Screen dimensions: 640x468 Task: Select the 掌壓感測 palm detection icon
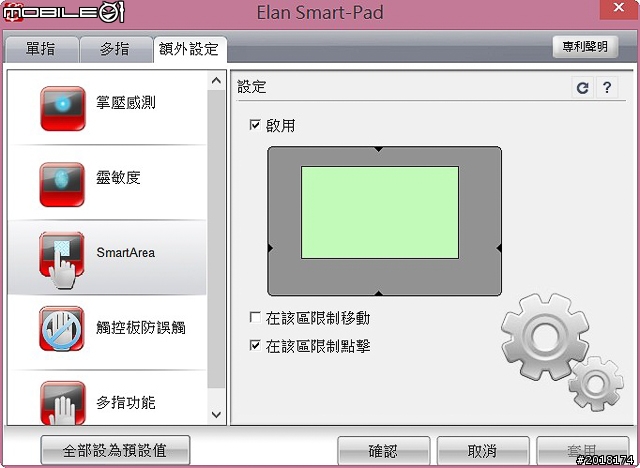tap(63, 108)
